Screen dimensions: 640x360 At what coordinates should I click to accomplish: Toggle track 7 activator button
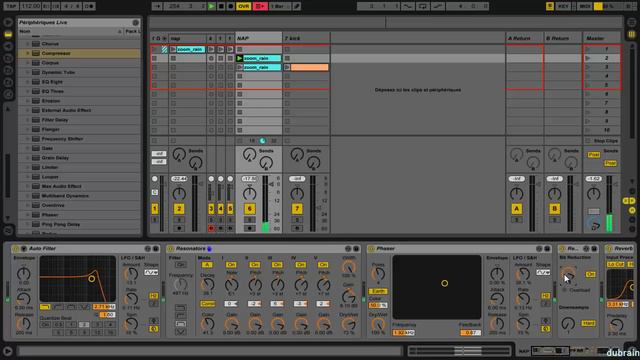pos(297,209)
